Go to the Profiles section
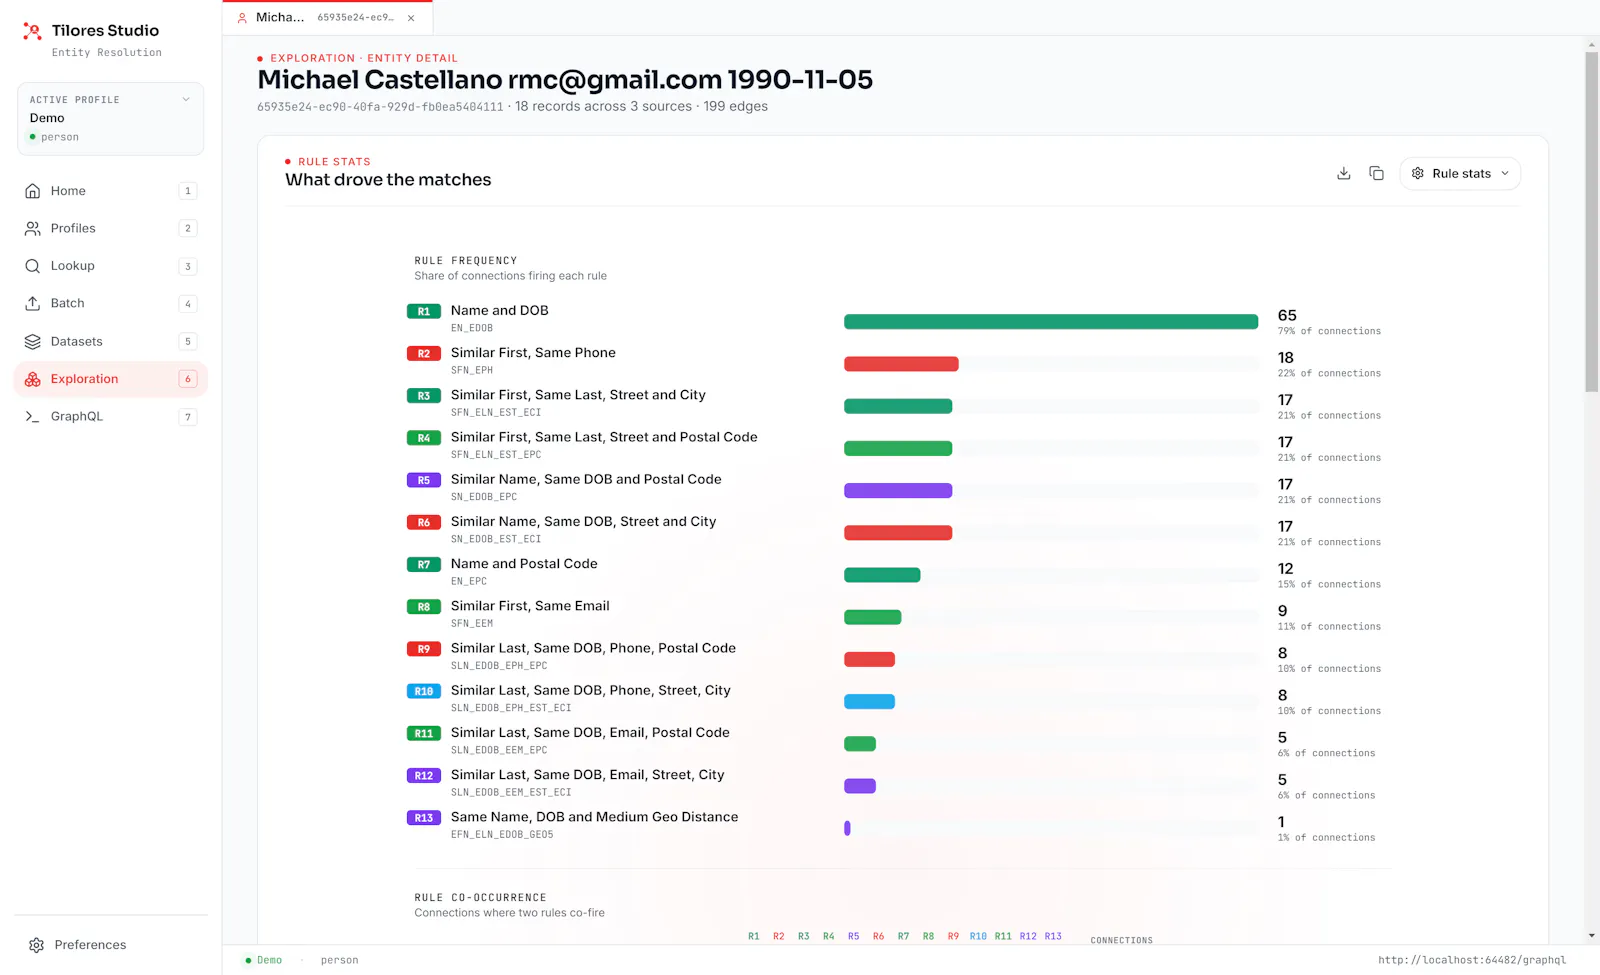Screen dimensions: 1600x975 [110, 228]
